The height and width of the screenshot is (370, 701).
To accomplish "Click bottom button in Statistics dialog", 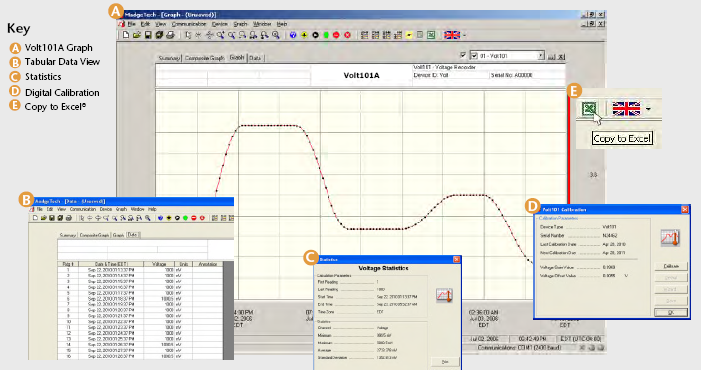I will 445,362.
